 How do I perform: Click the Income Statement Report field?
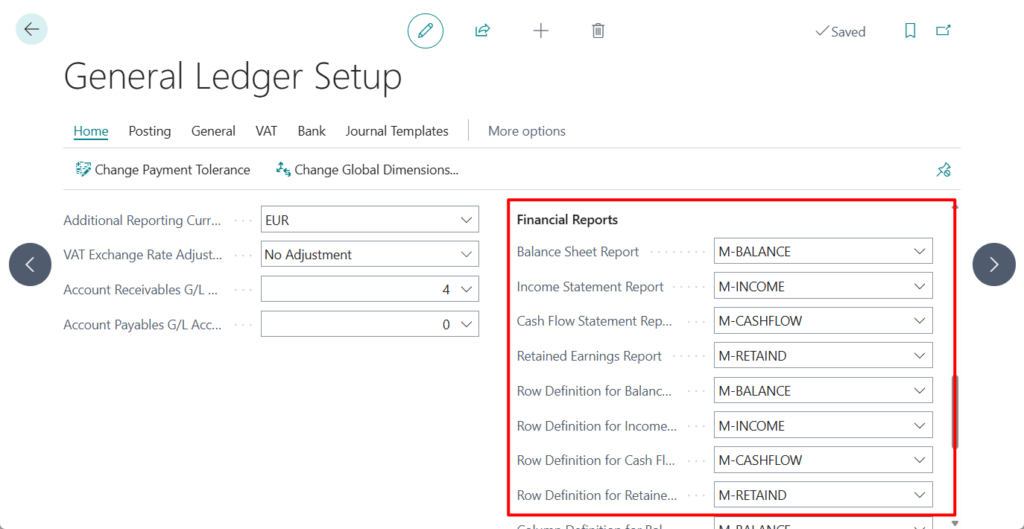pos(810,287)
